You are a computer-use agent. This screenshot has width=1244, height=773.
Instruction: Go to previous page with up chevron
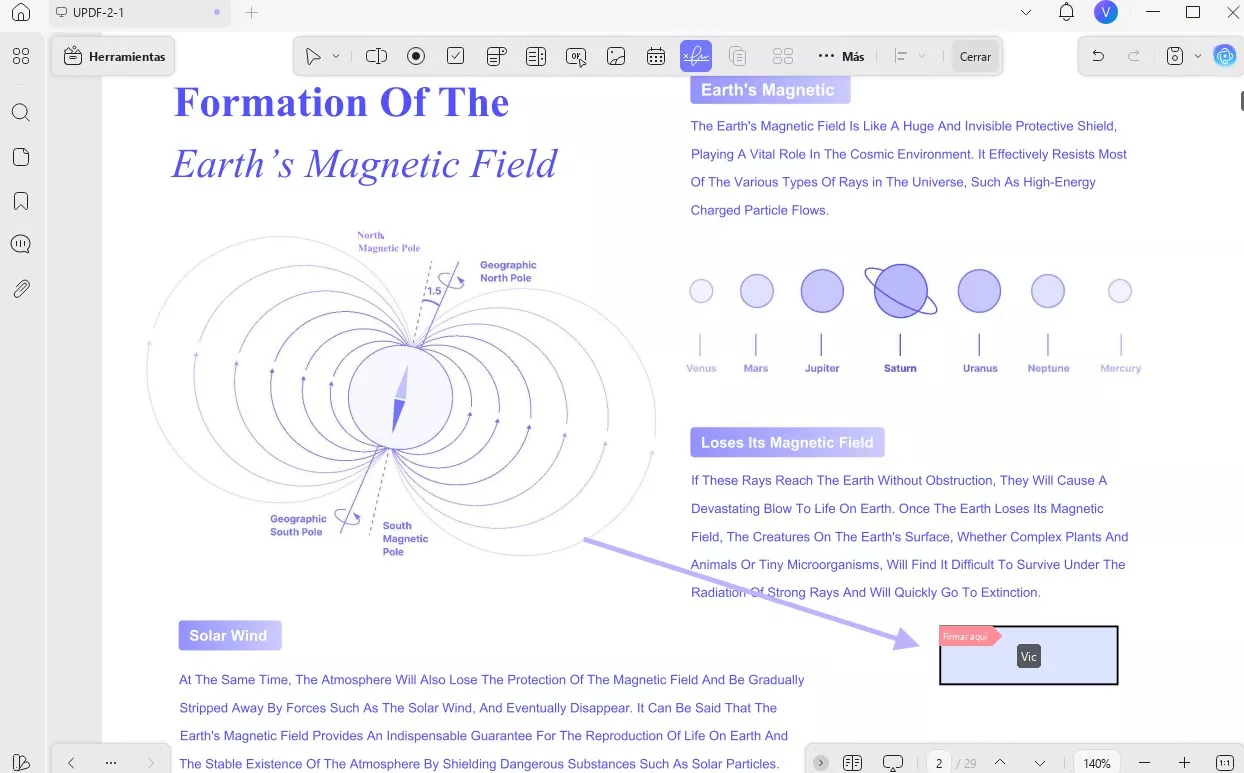click(x=999, y=763)
